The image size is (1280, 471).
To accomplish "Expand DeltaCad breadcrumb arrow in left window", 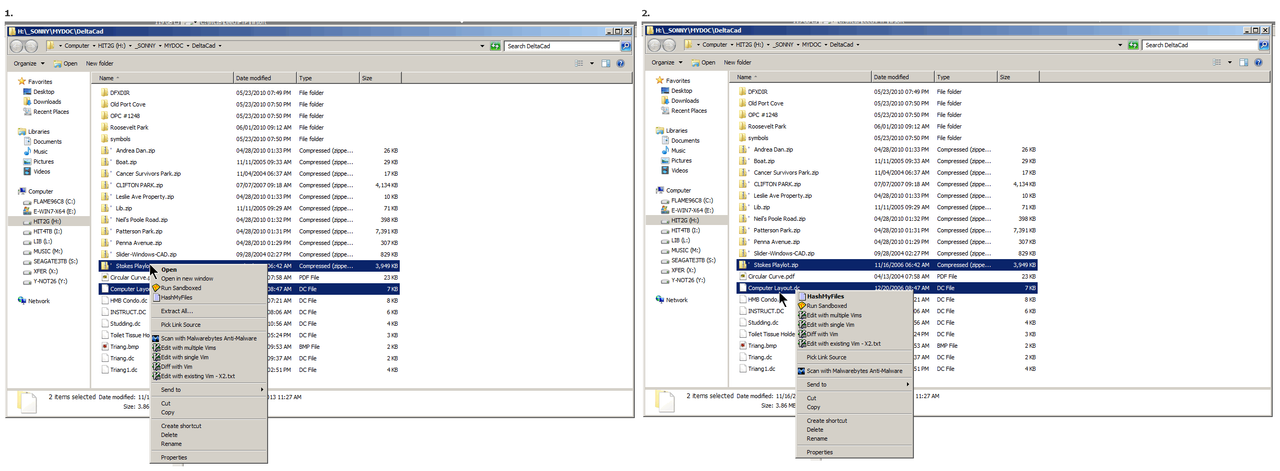I will pos(219,45).
